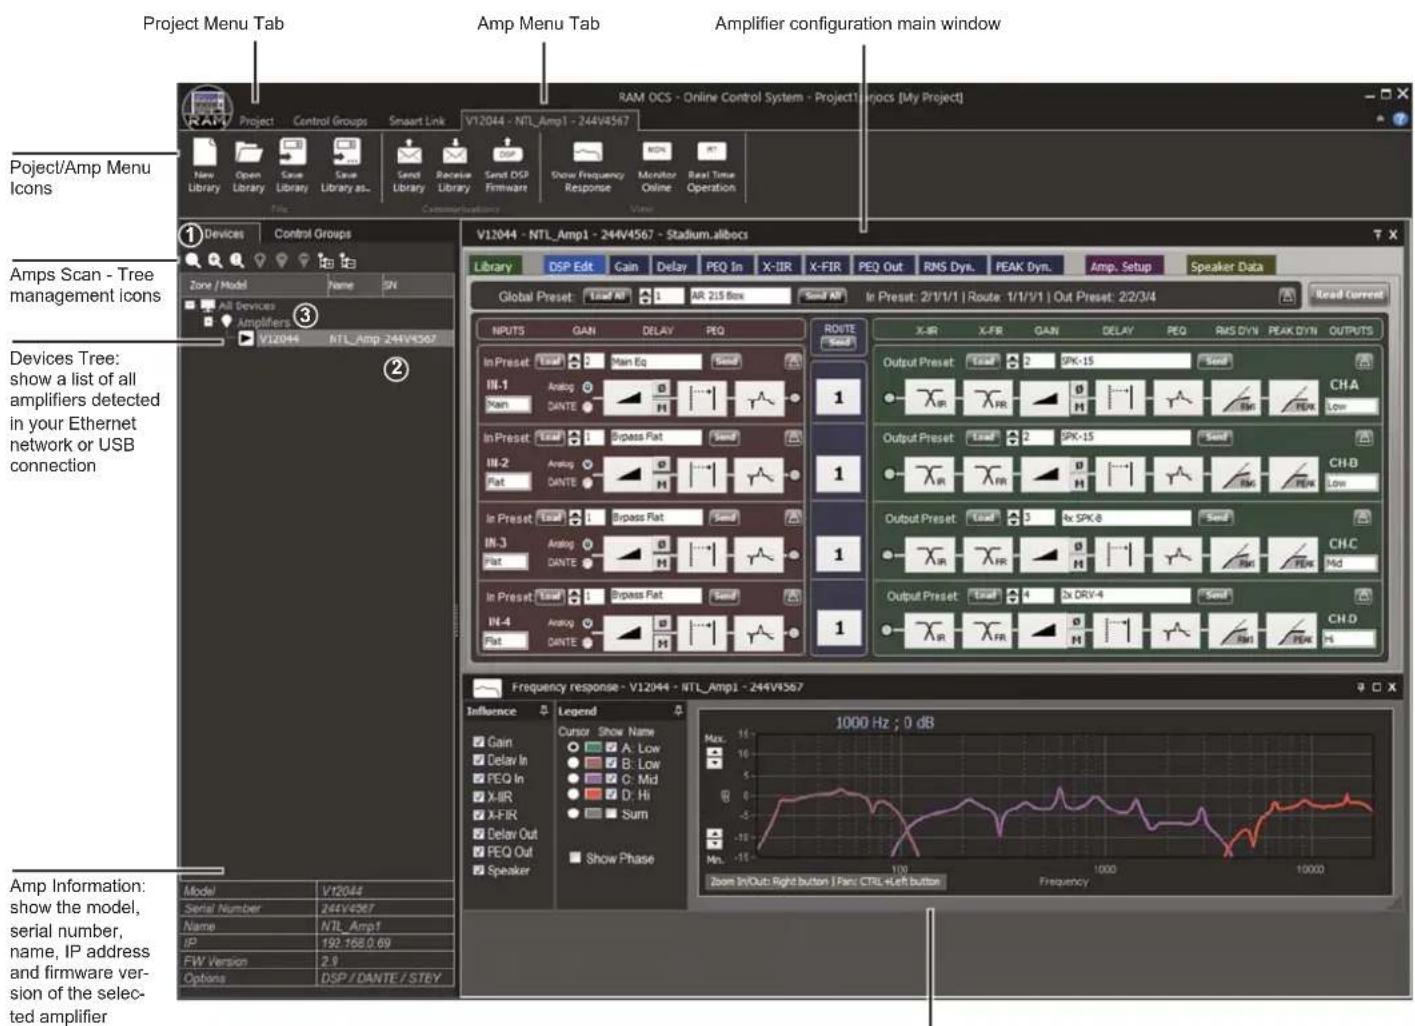
Task: Click the Save Library icon
Action: [x=292, y=152]
